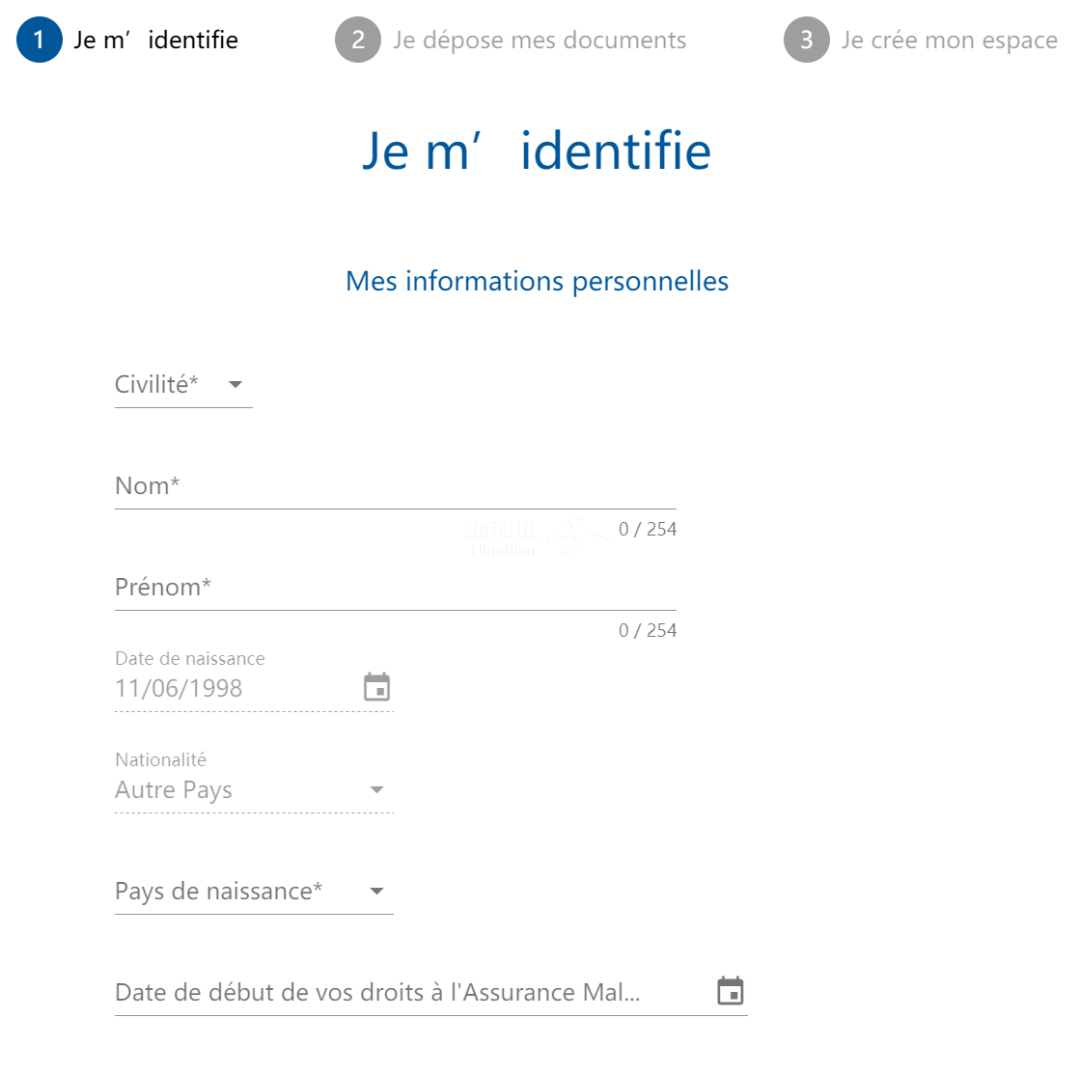The width and height of the screenshot is (1080, 1073).
Task: Click the step 3 number circle
Action: click(x=806, y=40)
